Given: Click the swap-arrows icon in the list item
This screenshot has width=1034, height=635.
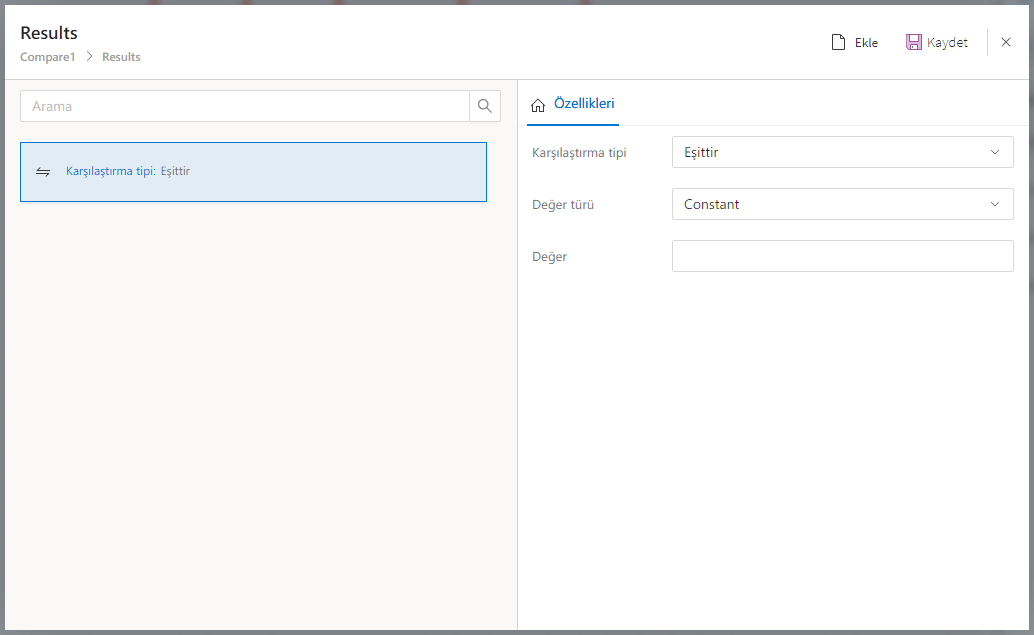Looking at the screenshot, I should click(43, 171).
